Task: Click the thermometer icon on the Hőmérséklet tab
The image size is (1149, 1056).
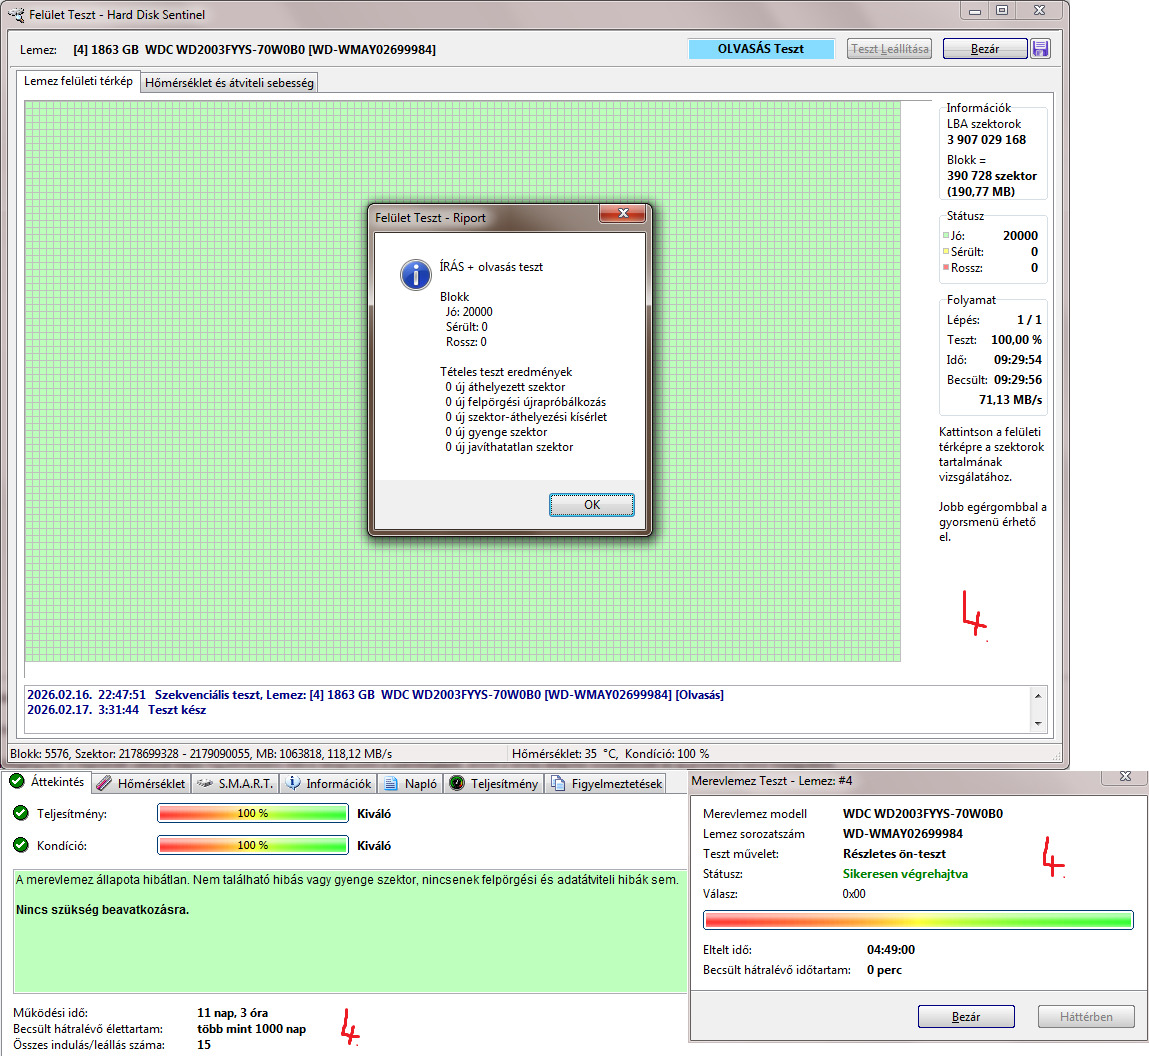Action: point(105,783)
